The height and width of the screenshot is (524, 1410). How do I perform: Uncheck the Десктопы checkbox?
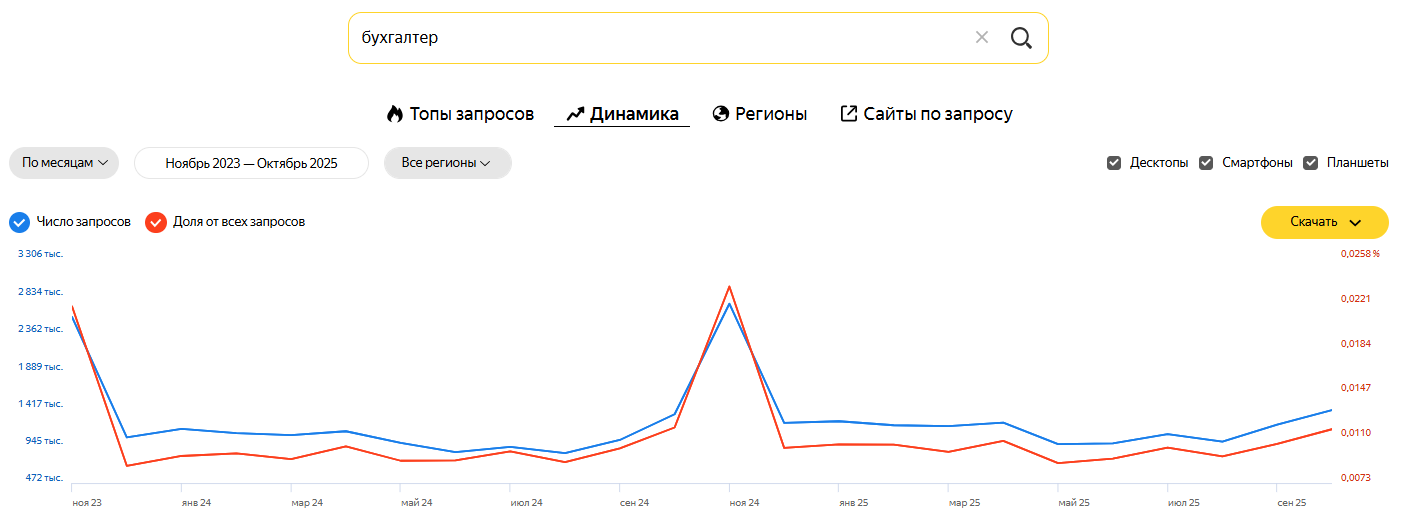coord(1114,163)
